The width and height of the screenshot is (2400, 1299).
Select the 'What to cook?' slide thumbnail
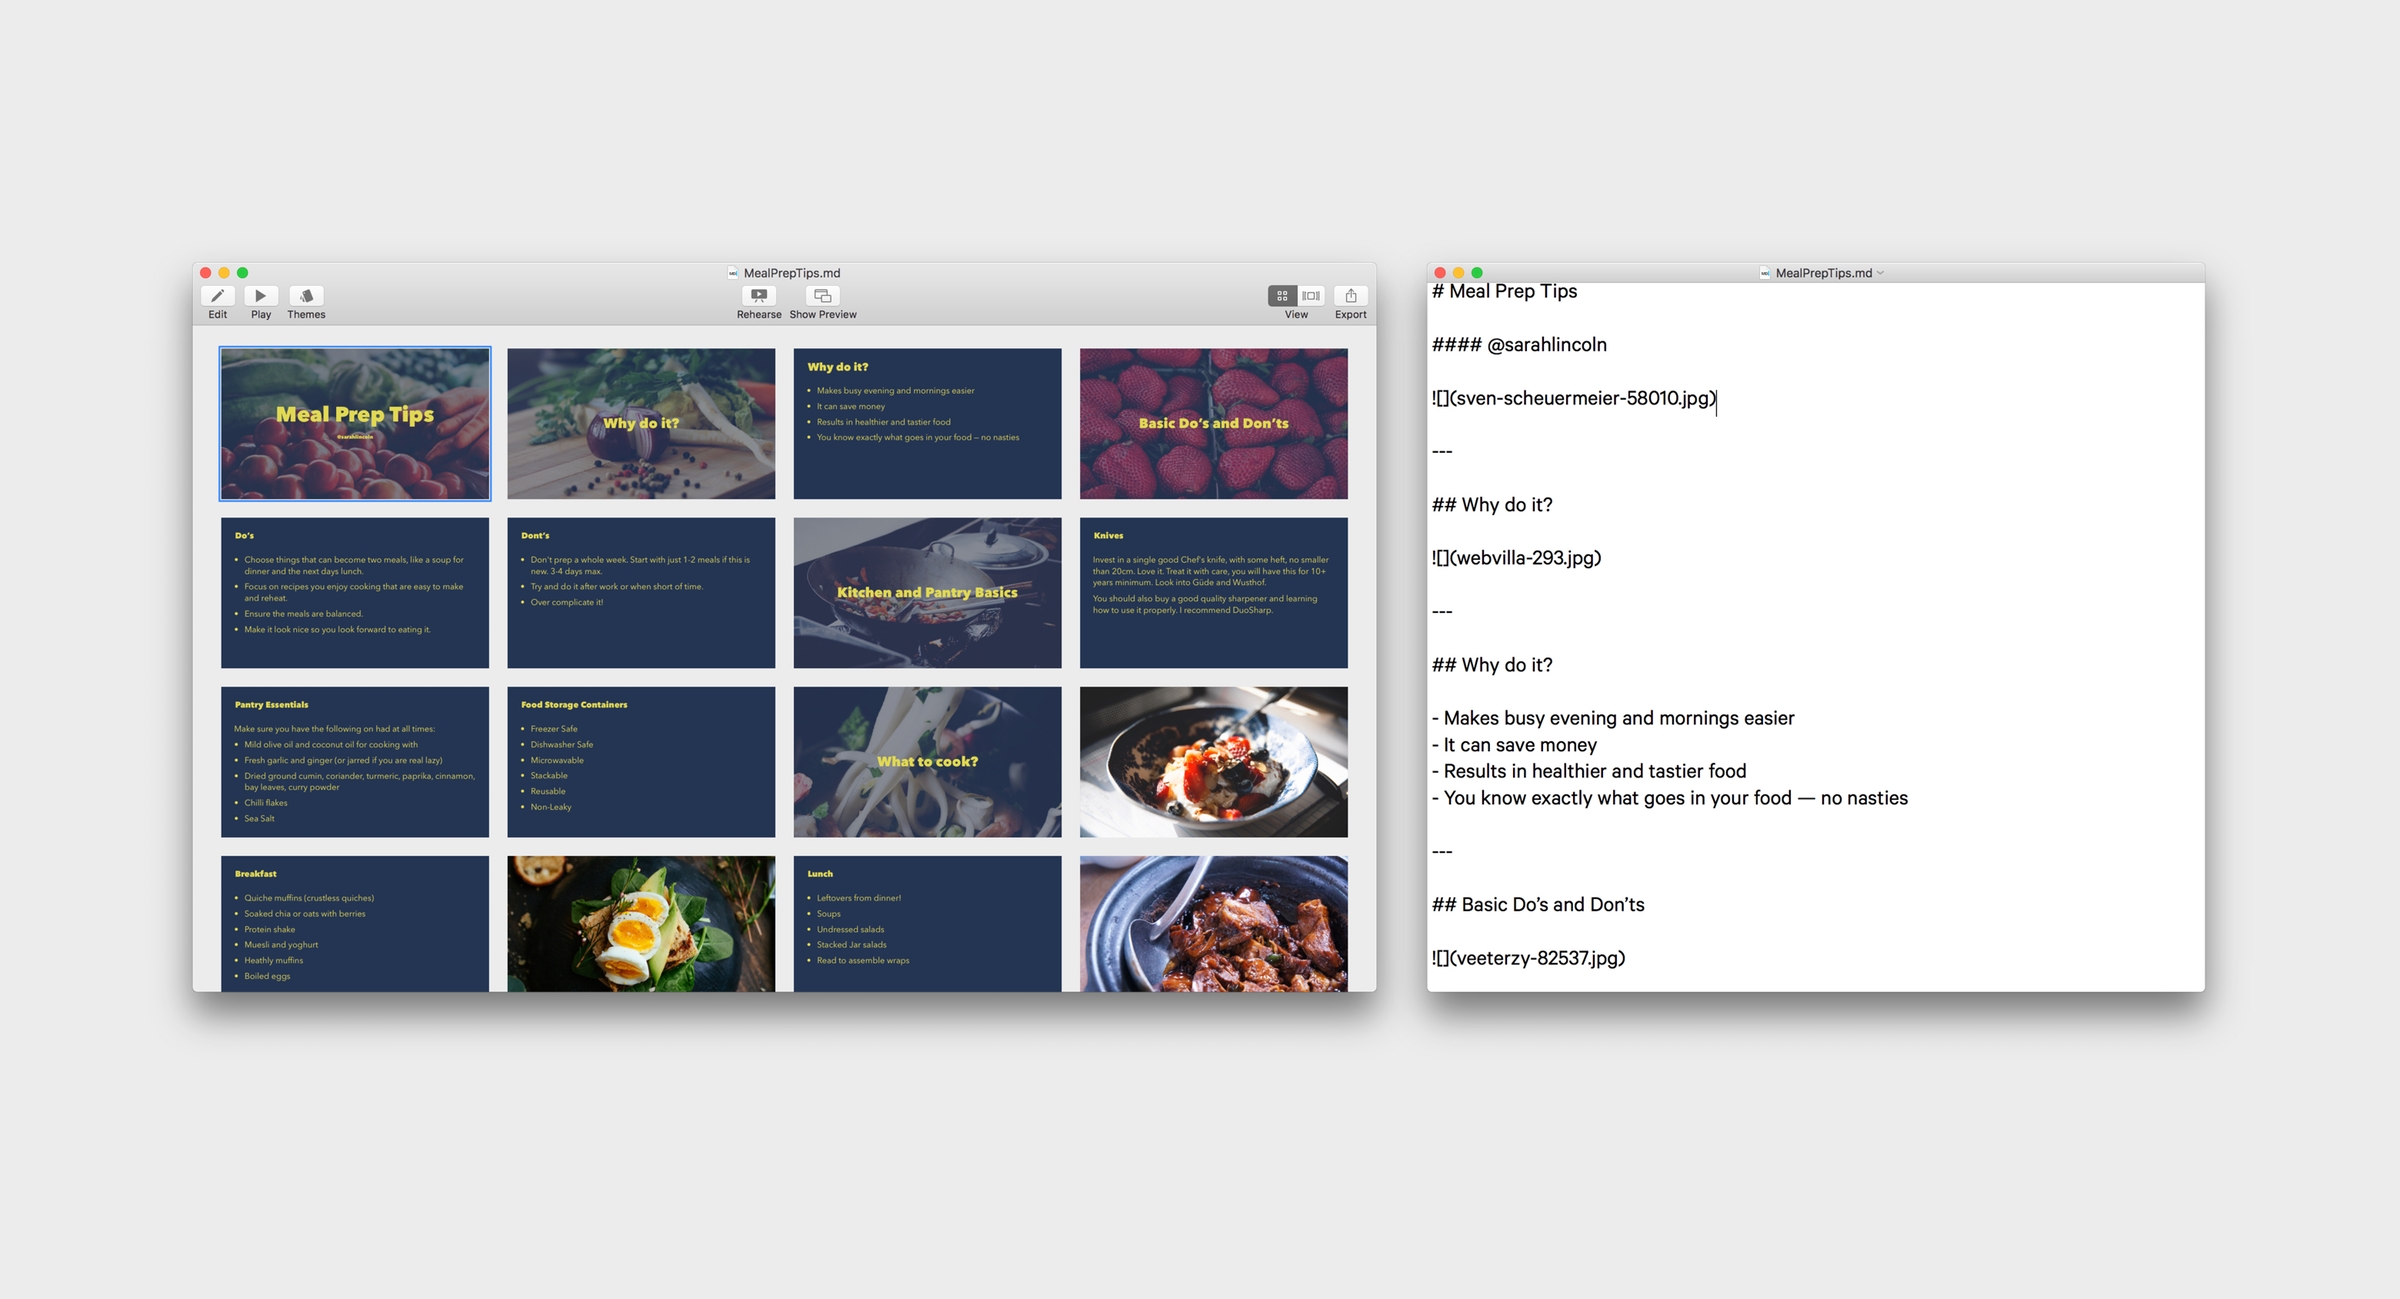(x=927, y=761)
